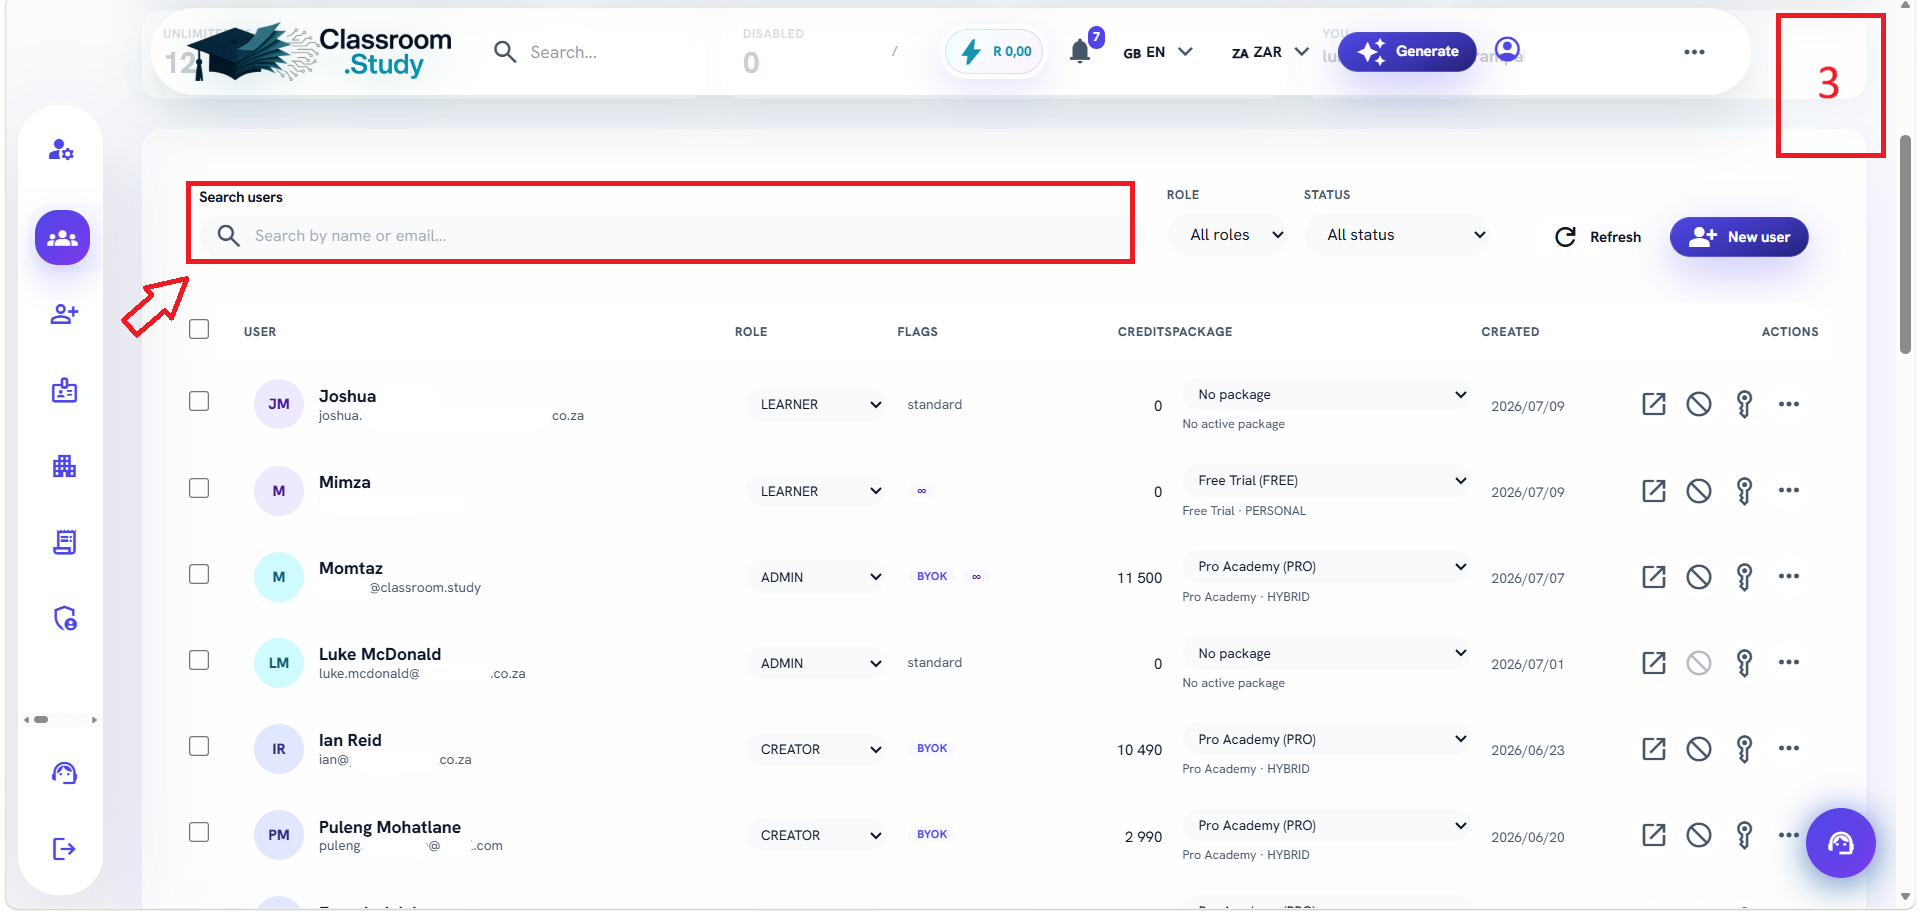Open the GB EN language menu
The height and width of the screenshot is (913, 1920).
click(1158, 52)
